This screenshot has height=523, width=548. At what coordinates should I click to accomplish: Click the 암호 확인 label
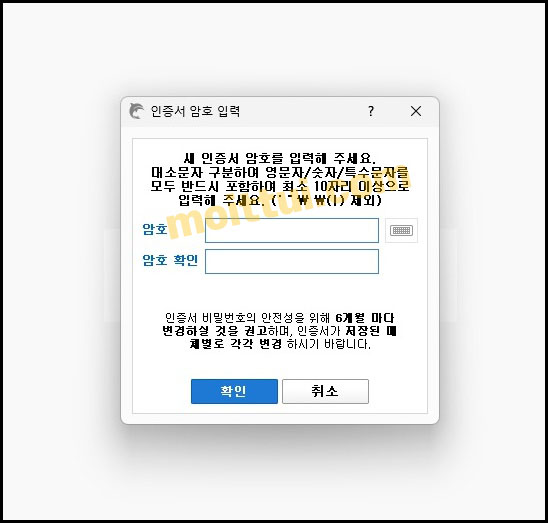point(170,260)
